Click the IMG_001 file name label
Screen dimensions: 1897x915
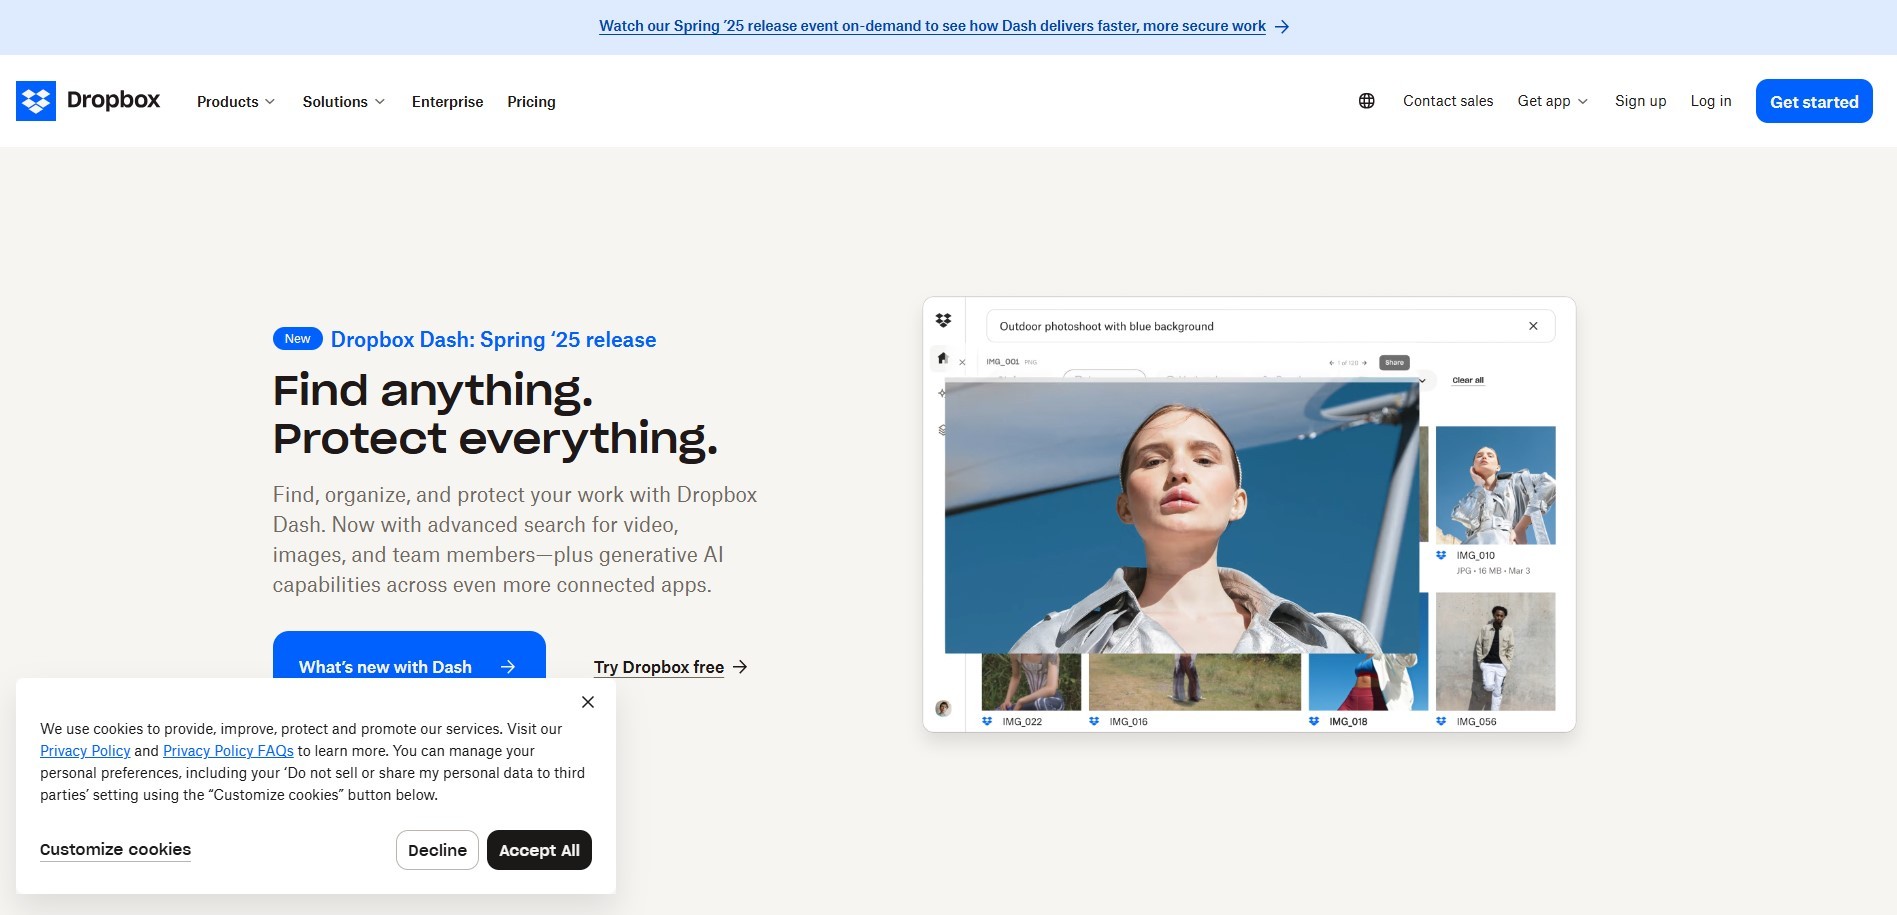point(1003,362)
